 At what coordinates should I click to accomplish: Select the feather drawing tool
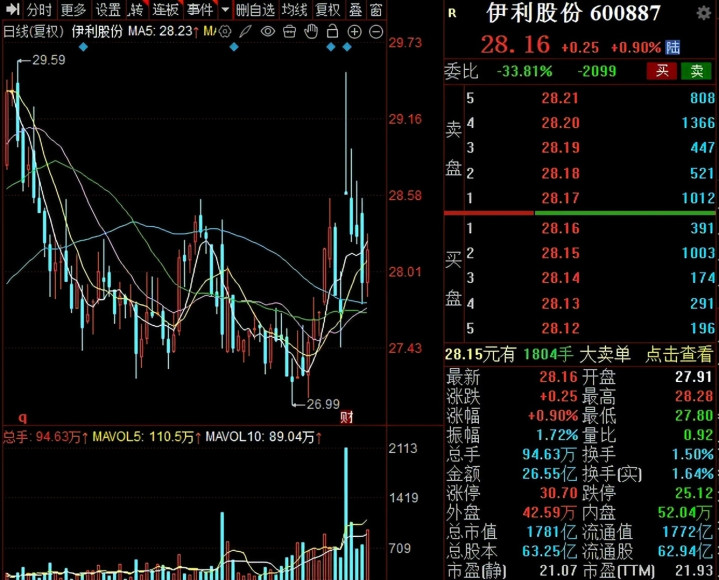pos(246,32)
